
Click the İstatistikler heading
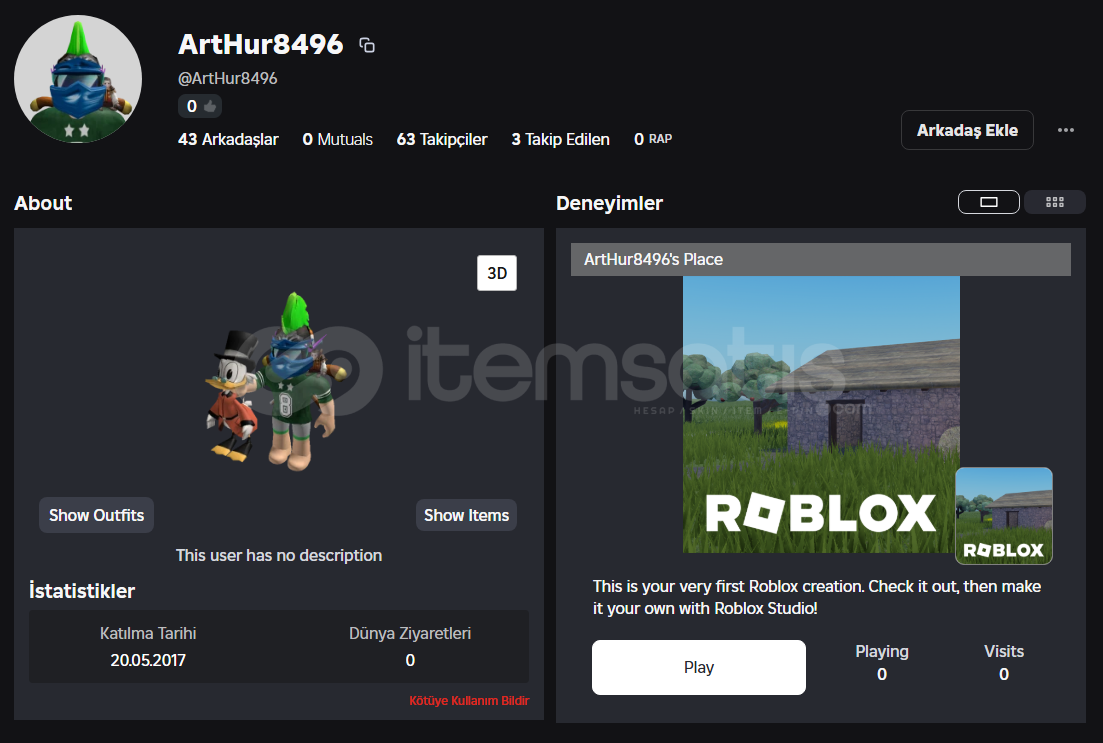[x=82, y=590]
